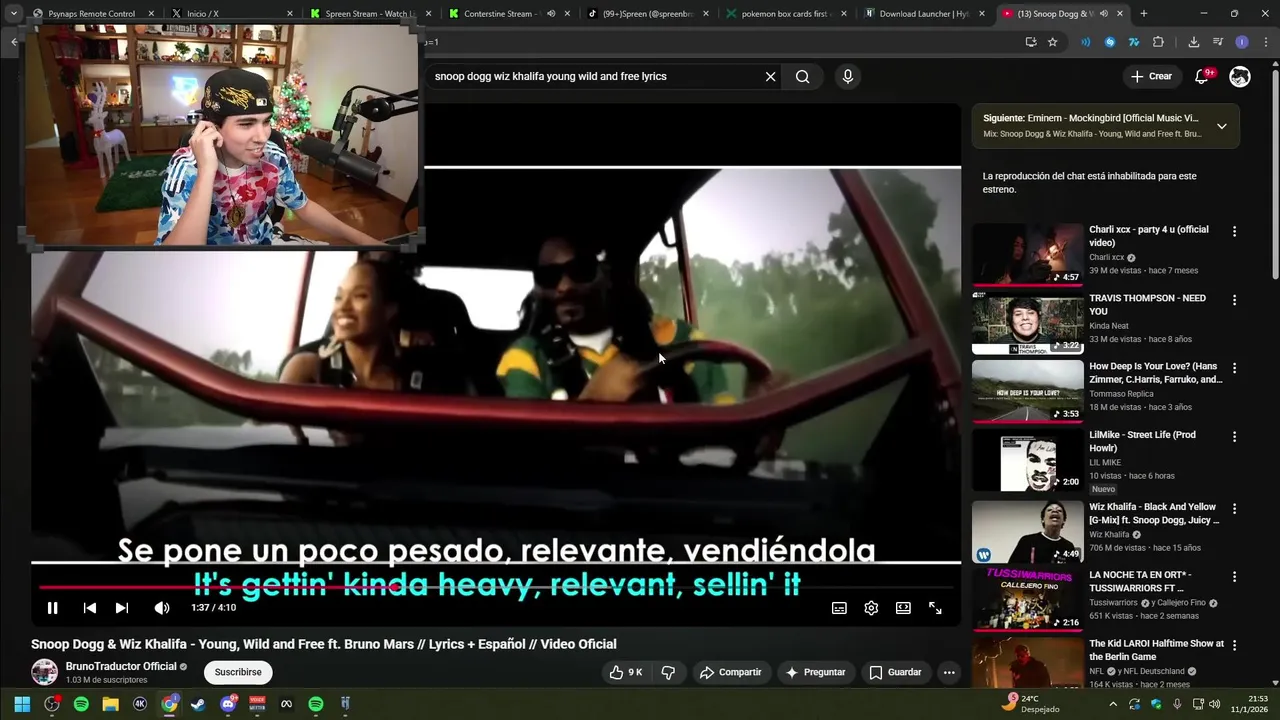
Task: Open TRAVIS THOMPSON - NEED YOU video title
Action: tap(1147, 304)
